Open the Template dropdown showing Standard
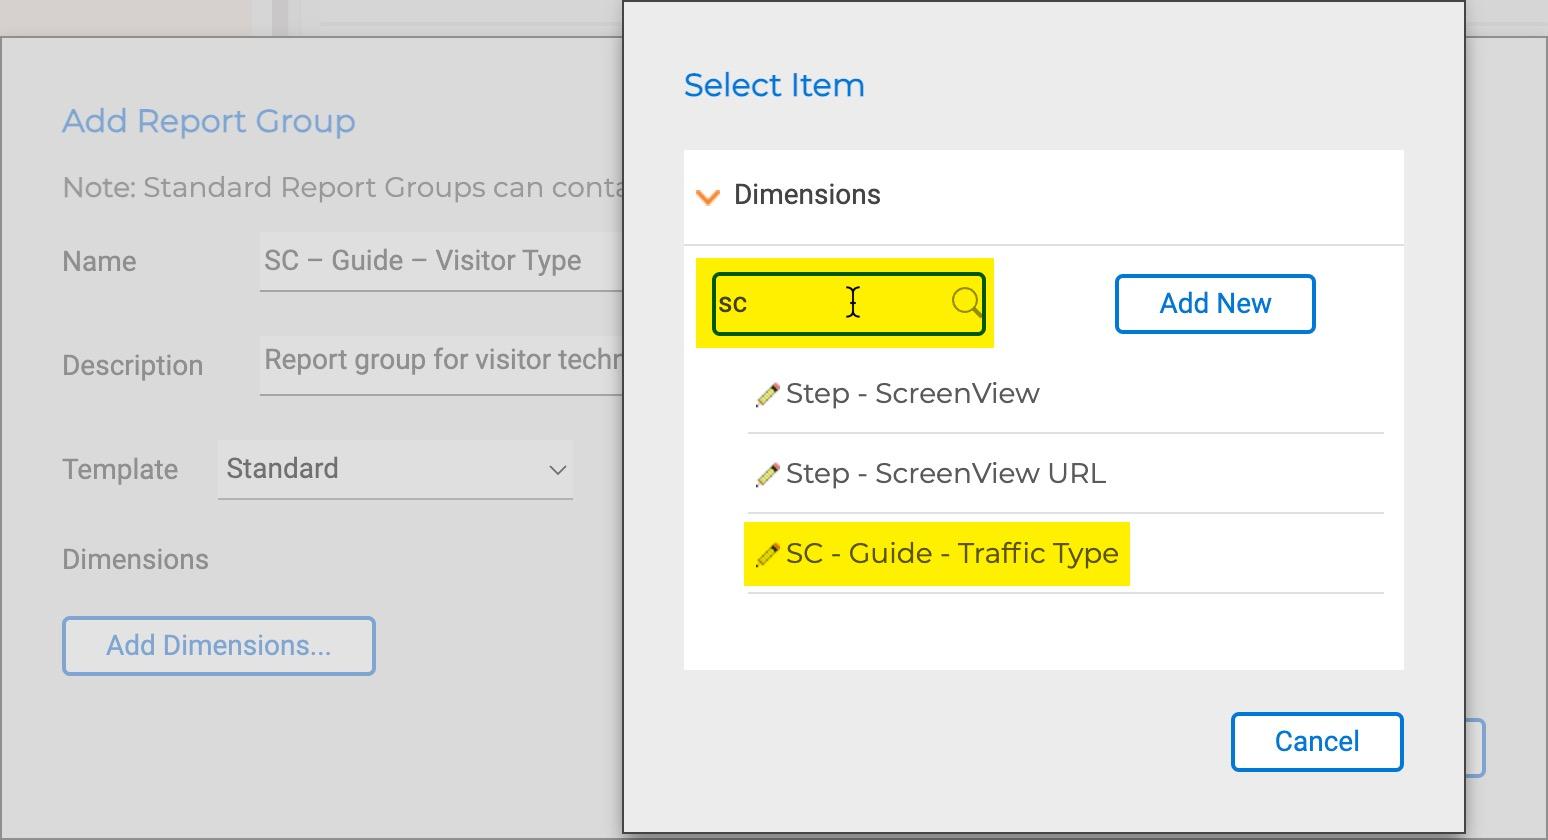 [395, 469]
